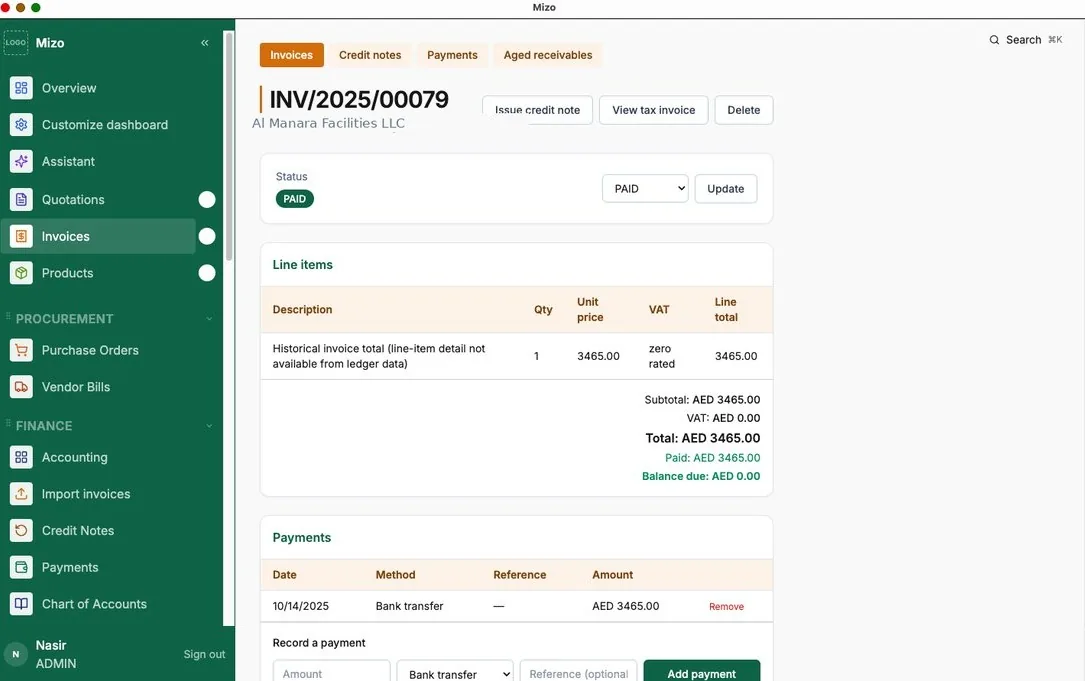Click the Purchase Orders cart icon
Image resolution: width=1085 pixels, height=681 pixels.
[21, 350]
